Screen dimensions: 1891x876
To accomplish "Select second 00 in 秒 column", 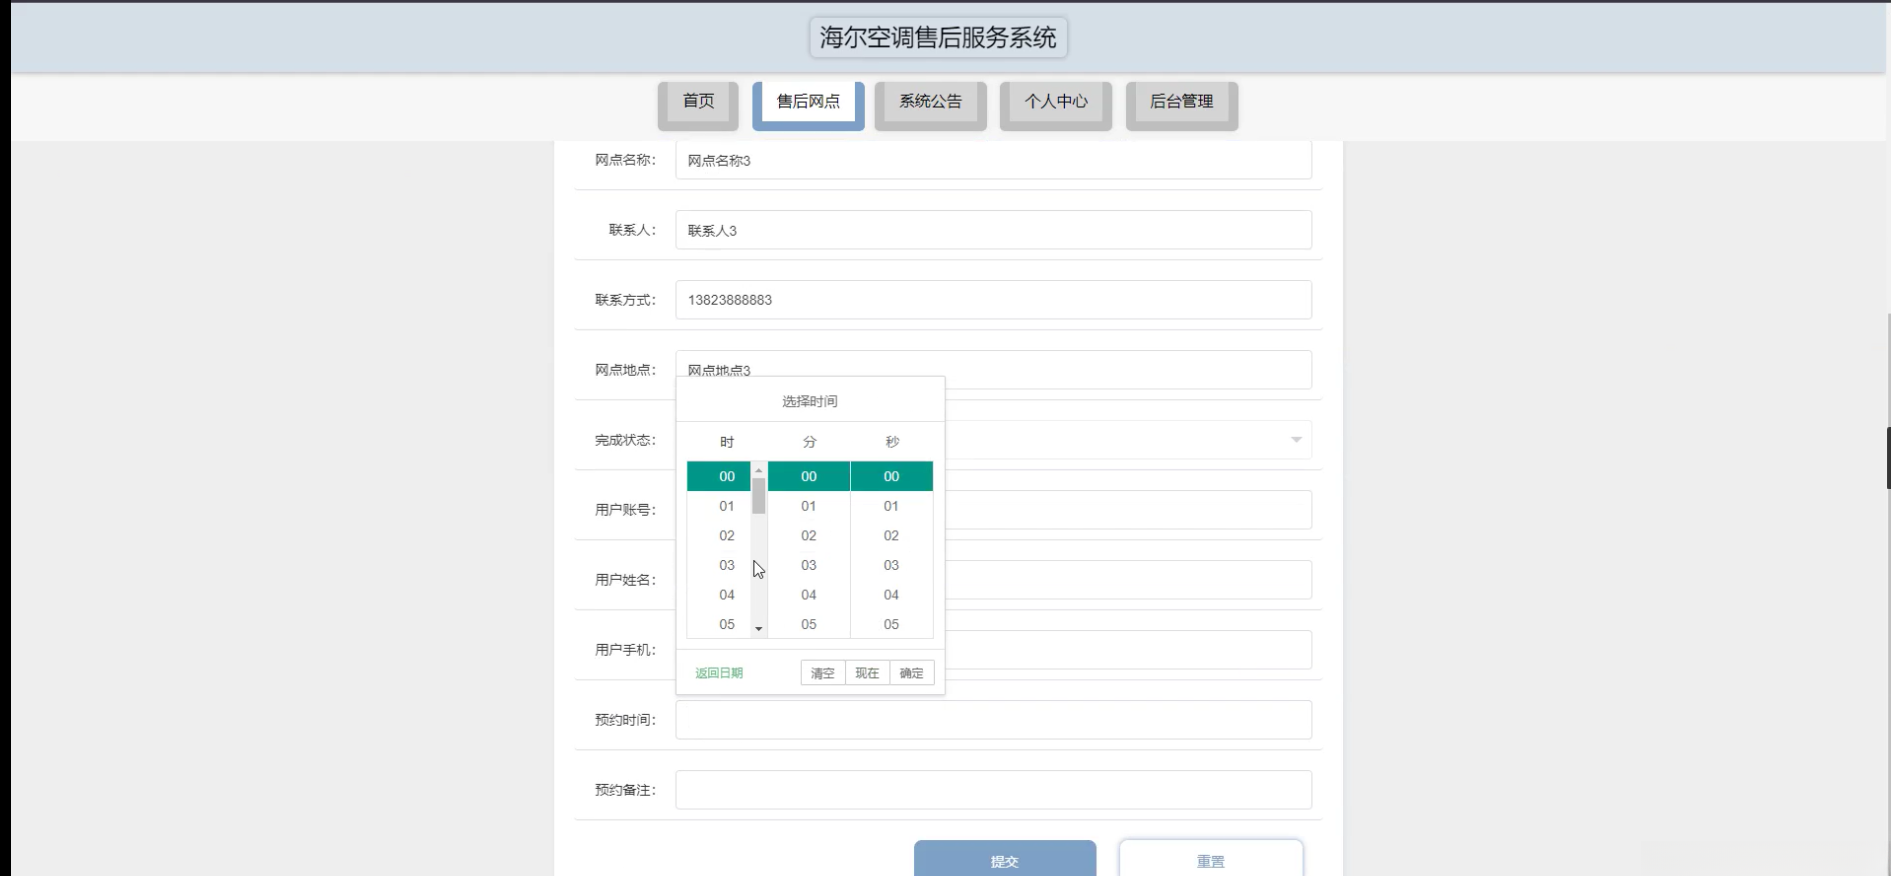I will pos(891,476).
